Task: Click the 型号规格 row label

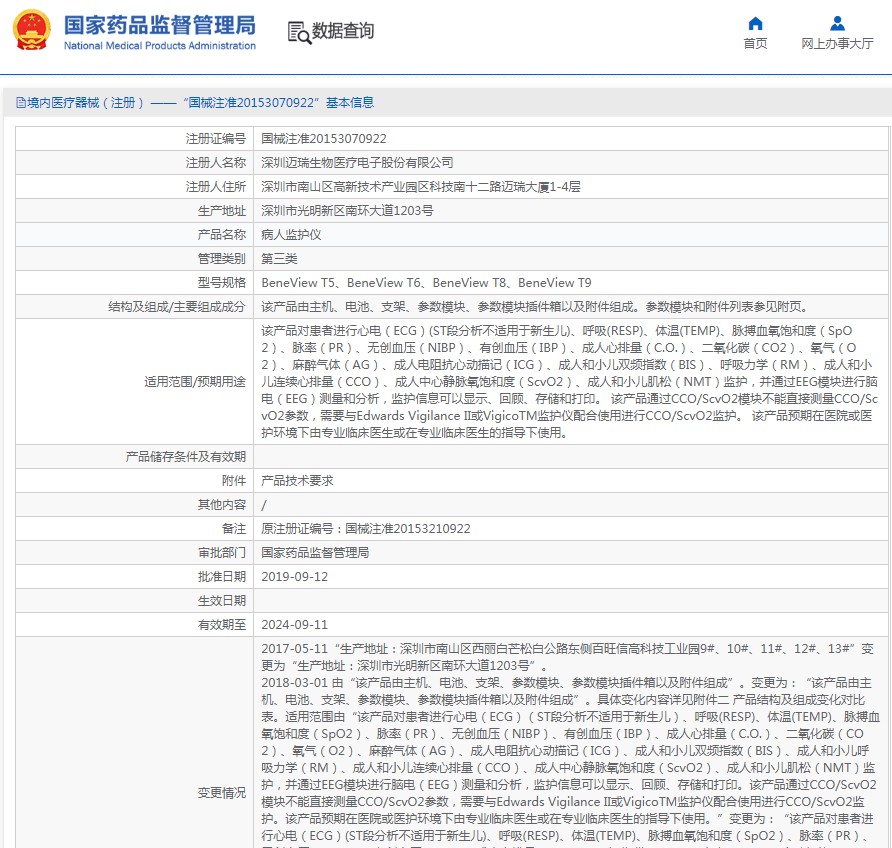Action: click(222, 283)
